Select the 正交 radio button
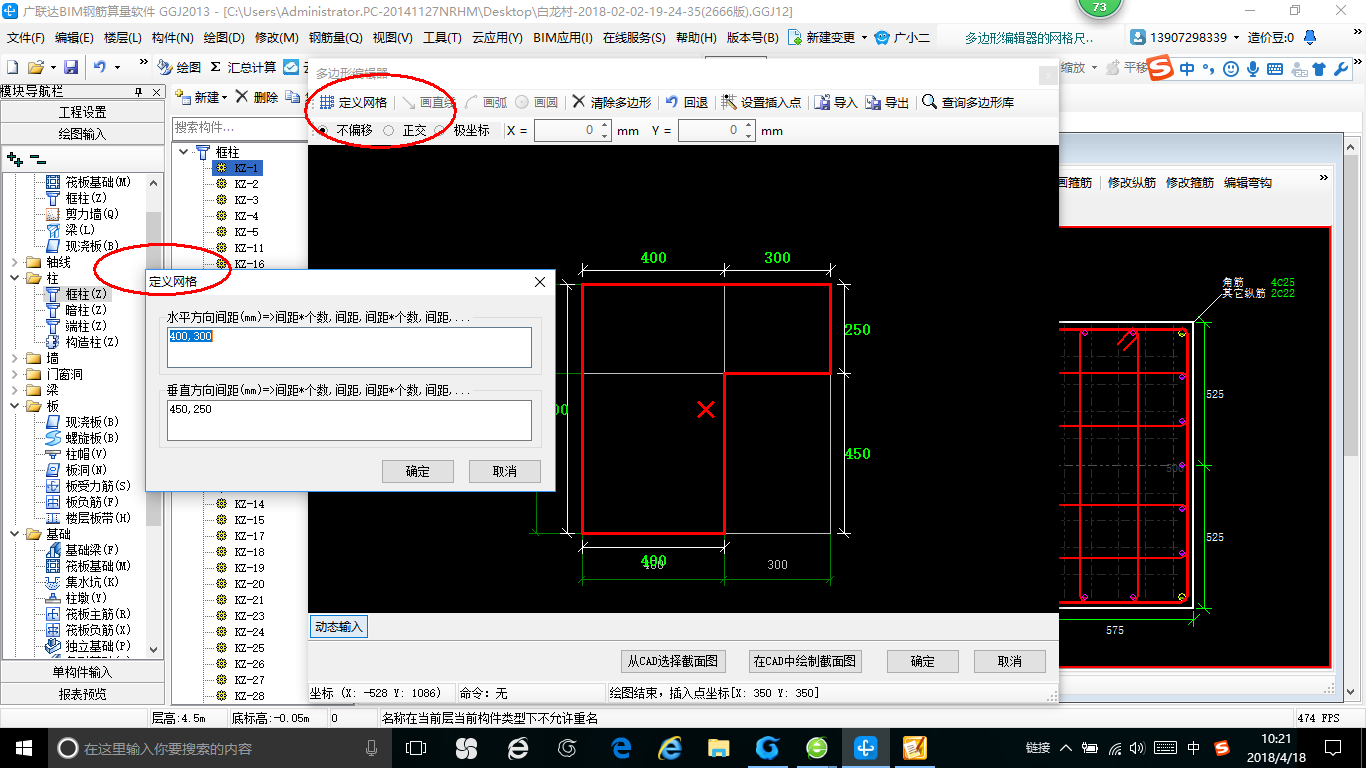Viewport: 1366px width, 768px height. coord(389,130)
